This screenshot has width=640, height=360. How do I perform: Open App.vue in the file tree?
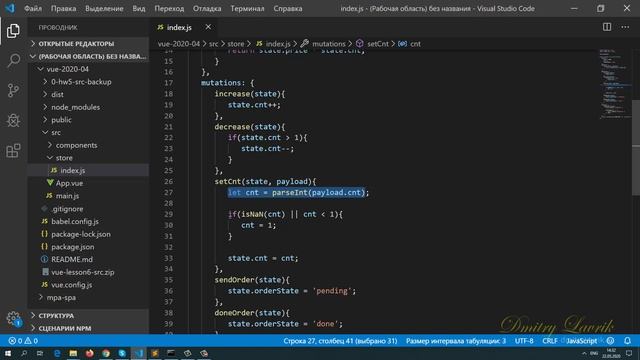(x=88, y=183)
